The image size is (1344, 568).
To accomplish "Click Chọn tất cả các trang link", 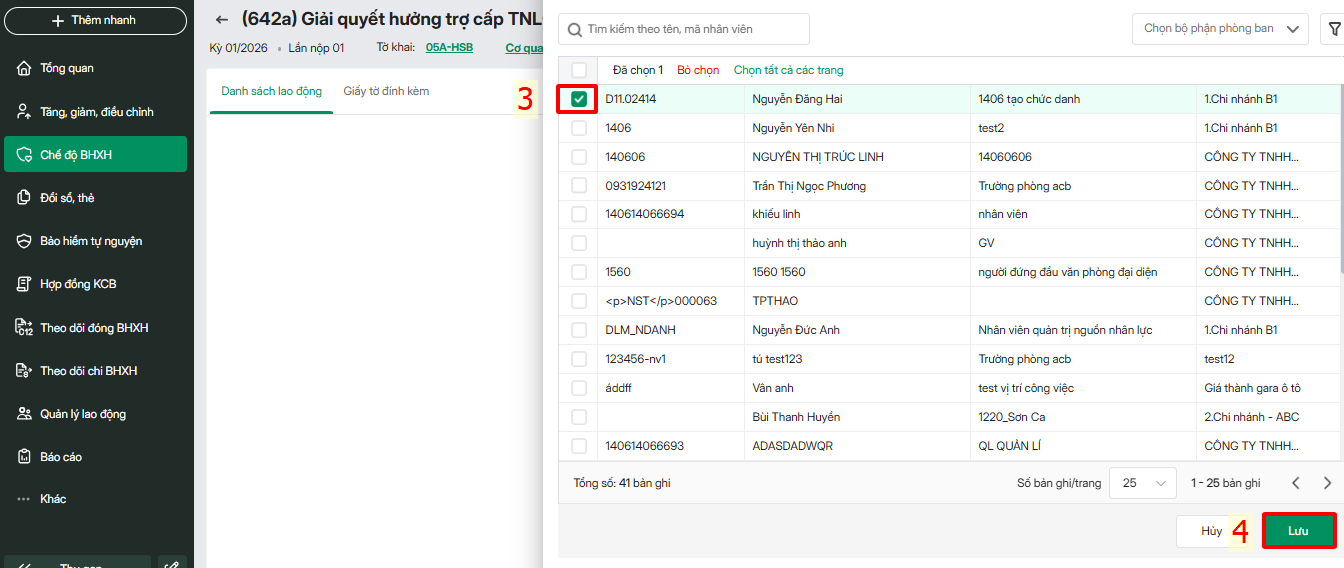I will (x=789, y=70).
